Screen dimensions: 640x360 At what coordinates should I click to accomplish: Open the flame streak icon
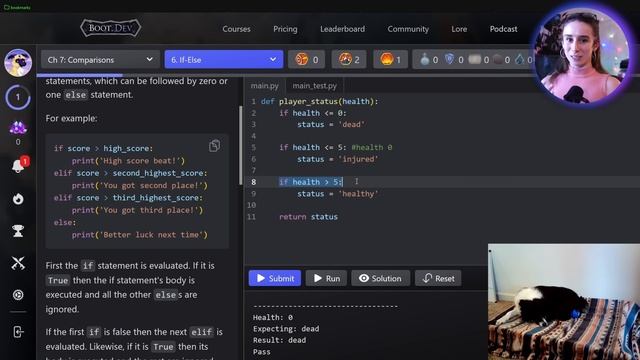(18, 199)
